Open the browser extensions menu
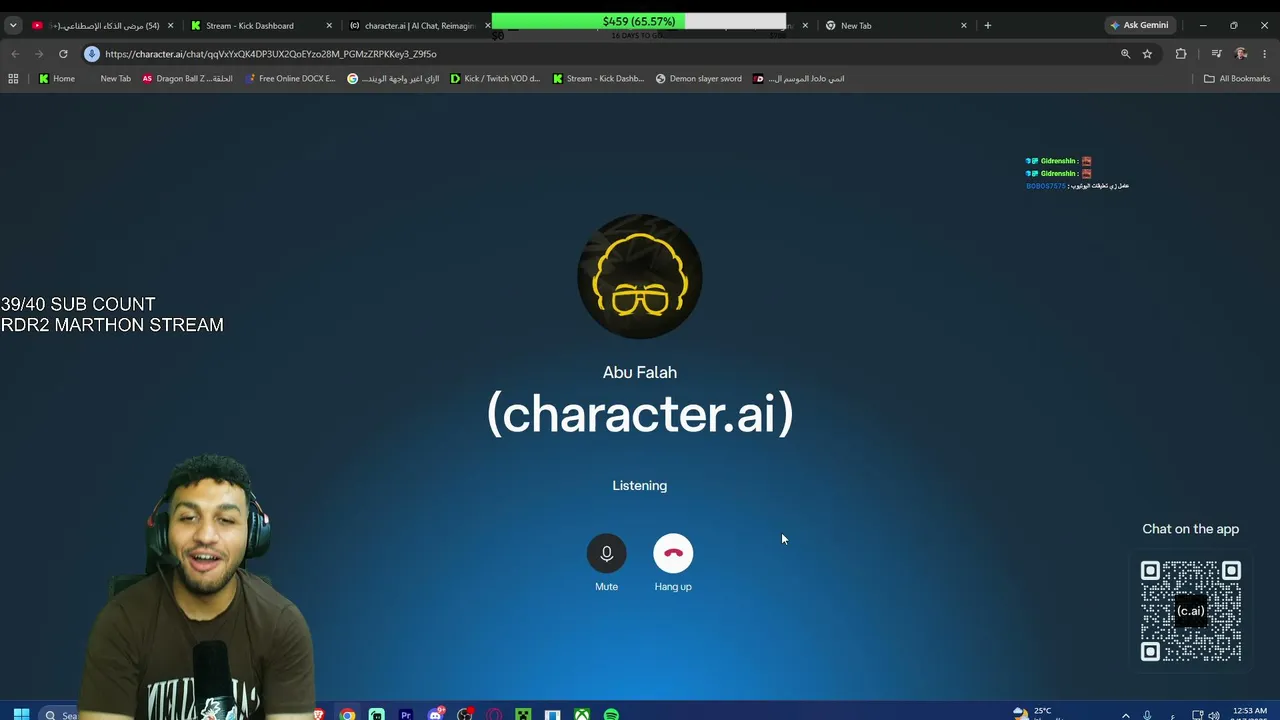 pyautogui.click(x=1181, y=54)
